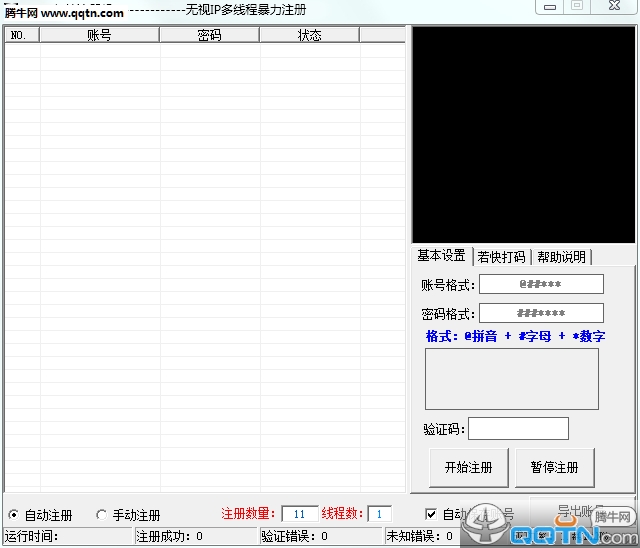The width and height of the screenshot is (640, 548).
Task: Focus the 账号格式 input field
Action: (541, 284)
